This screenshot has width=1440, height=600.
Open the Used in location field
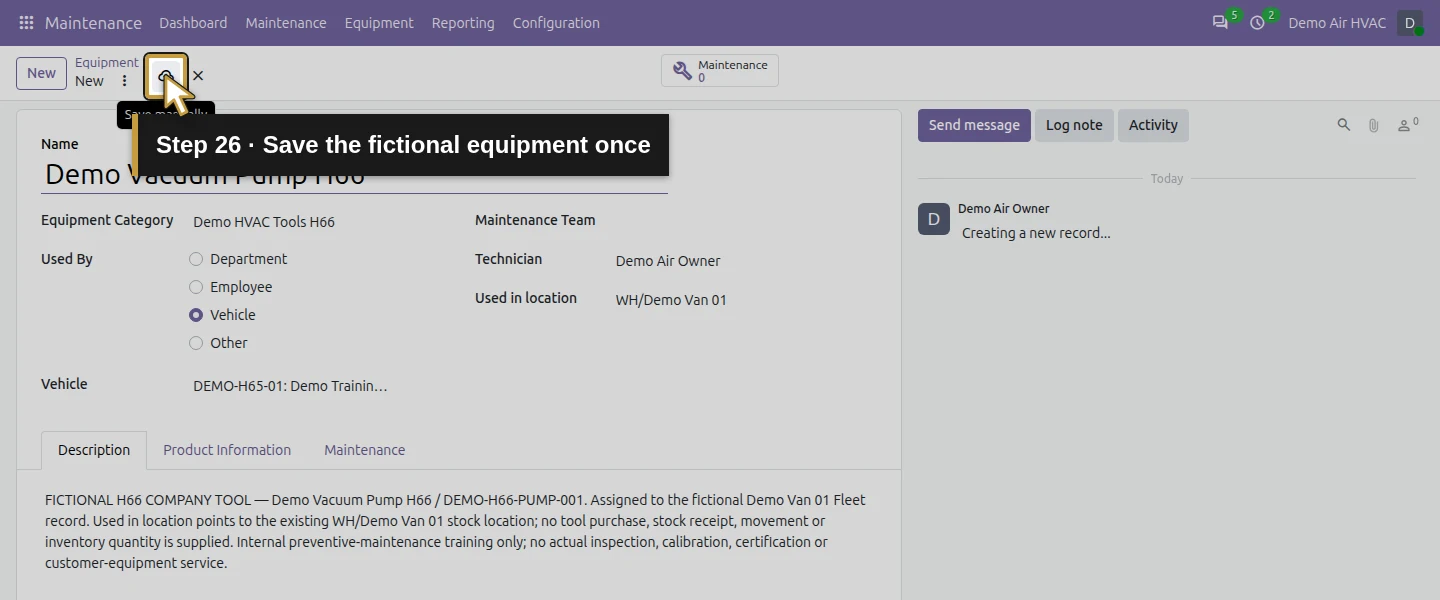coord(744,300)
